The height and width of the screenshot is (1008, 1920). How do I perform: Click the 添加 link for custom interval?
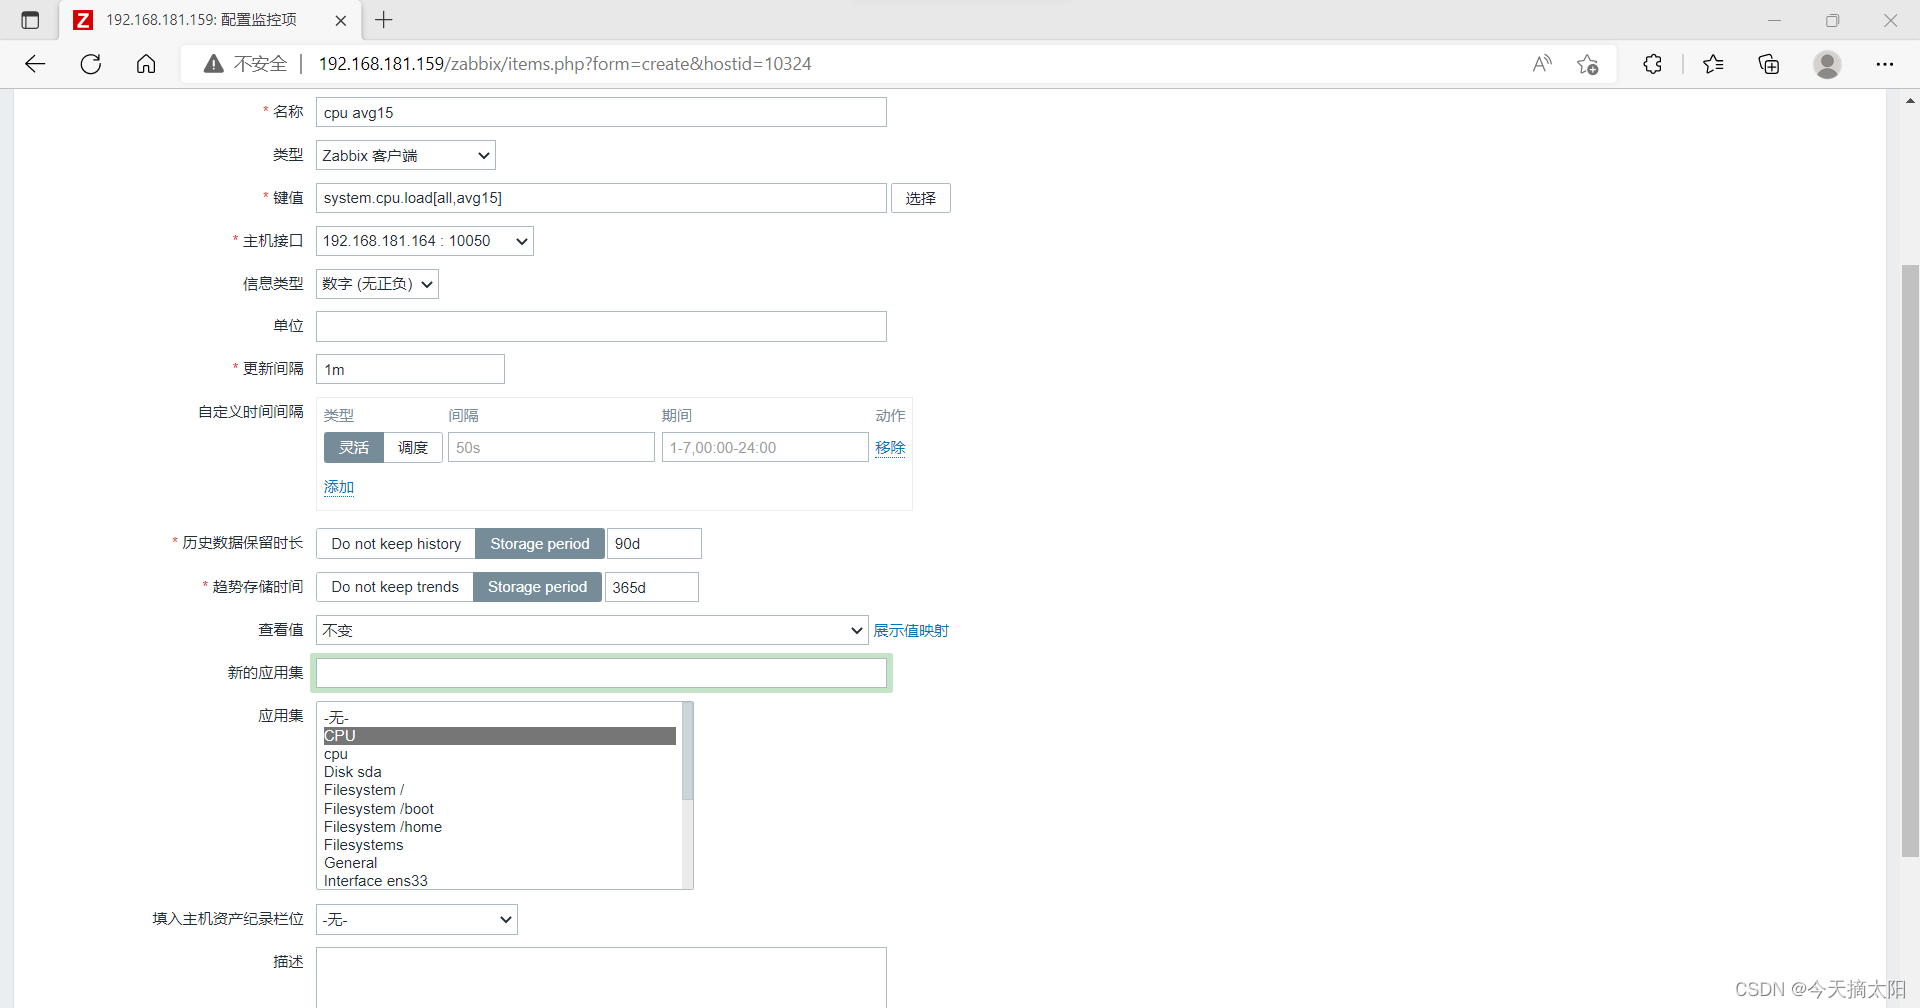click(x=339, y=487)
